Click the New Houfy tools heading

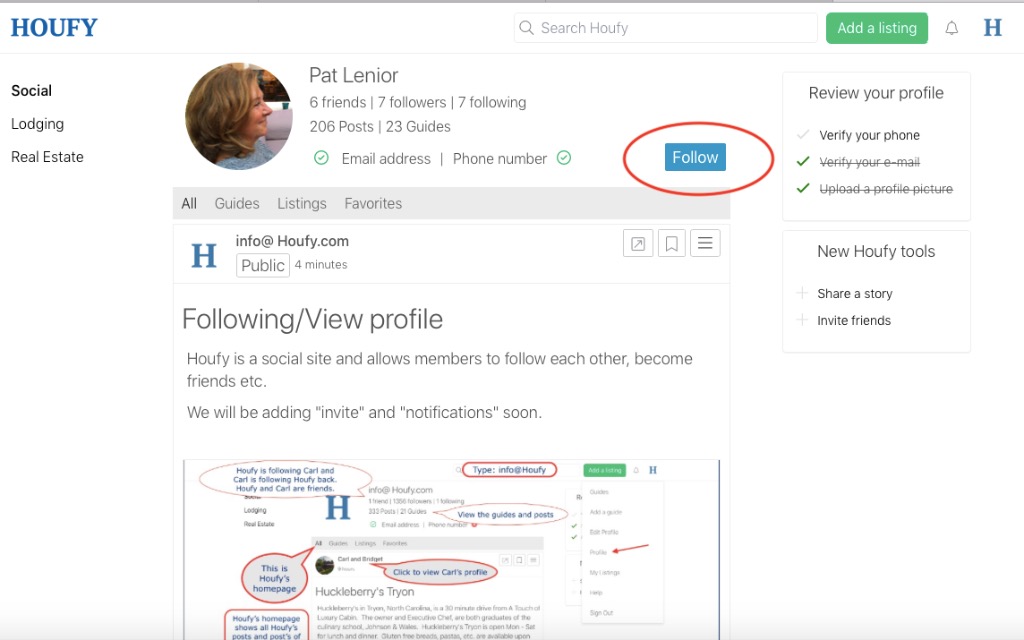click(x=876, y=251)
